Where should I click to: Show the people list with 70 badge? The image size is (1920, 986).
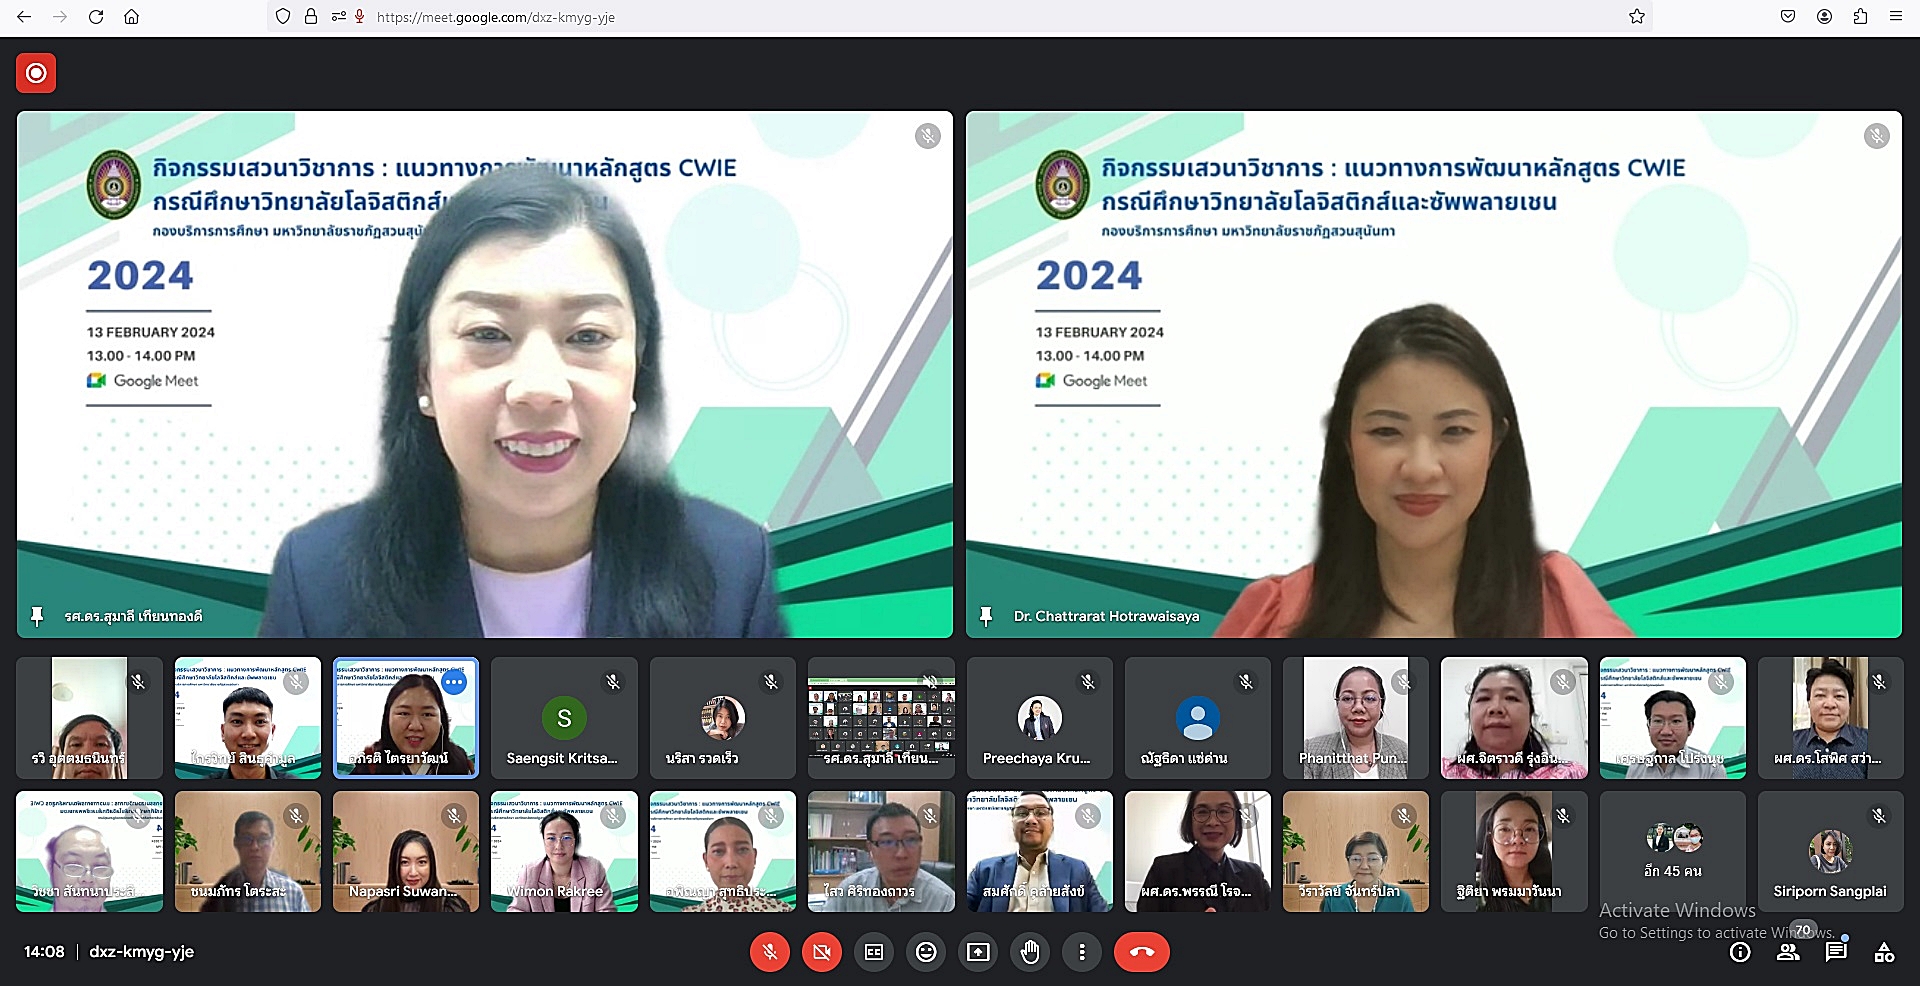pos(1788,952)
